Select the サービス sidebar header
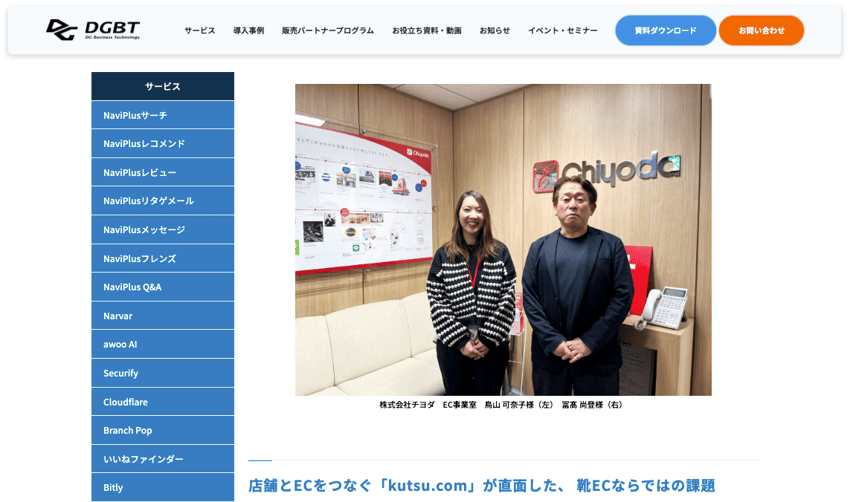Screen dimensions: 850x502 pyautogui.click(x=163, y=86)
